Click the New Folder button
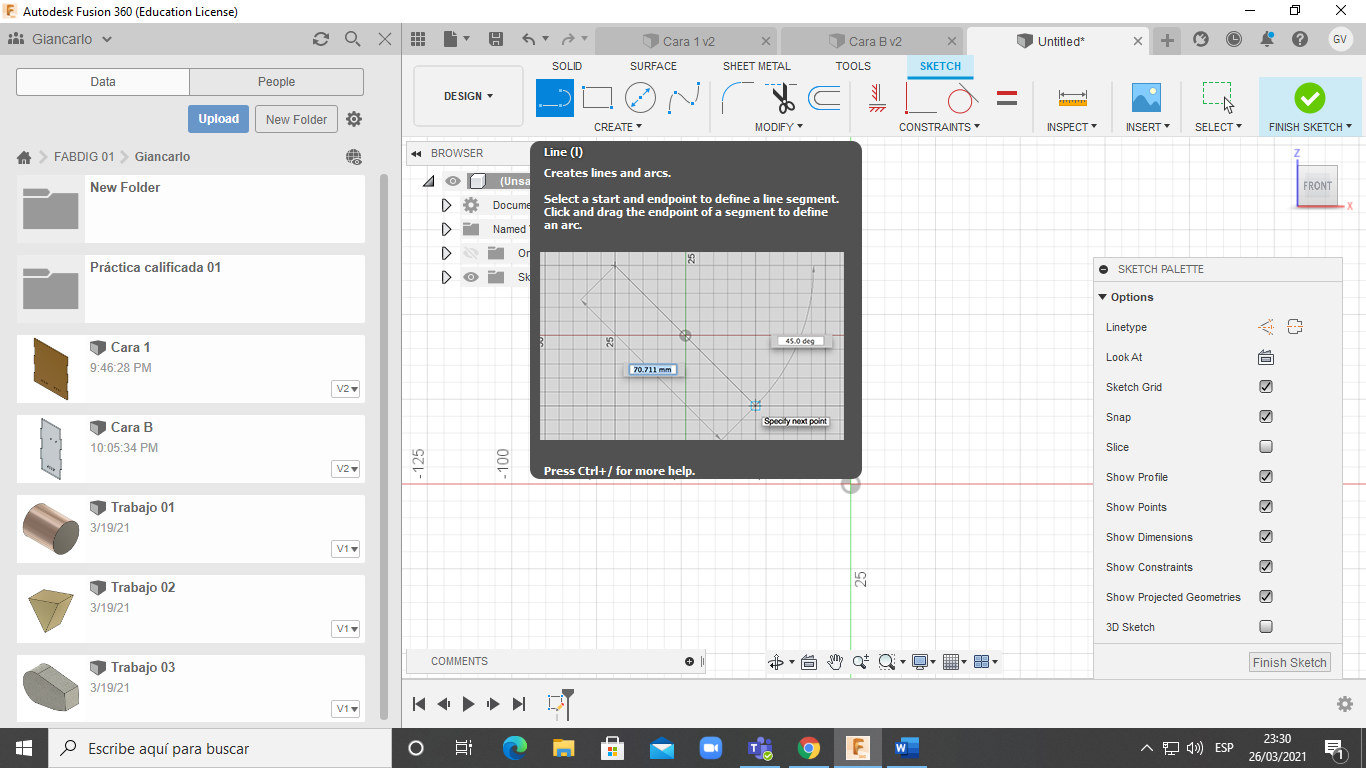Image resolution: width=1366 pixels, height=768 pixels. click(296, 119)
